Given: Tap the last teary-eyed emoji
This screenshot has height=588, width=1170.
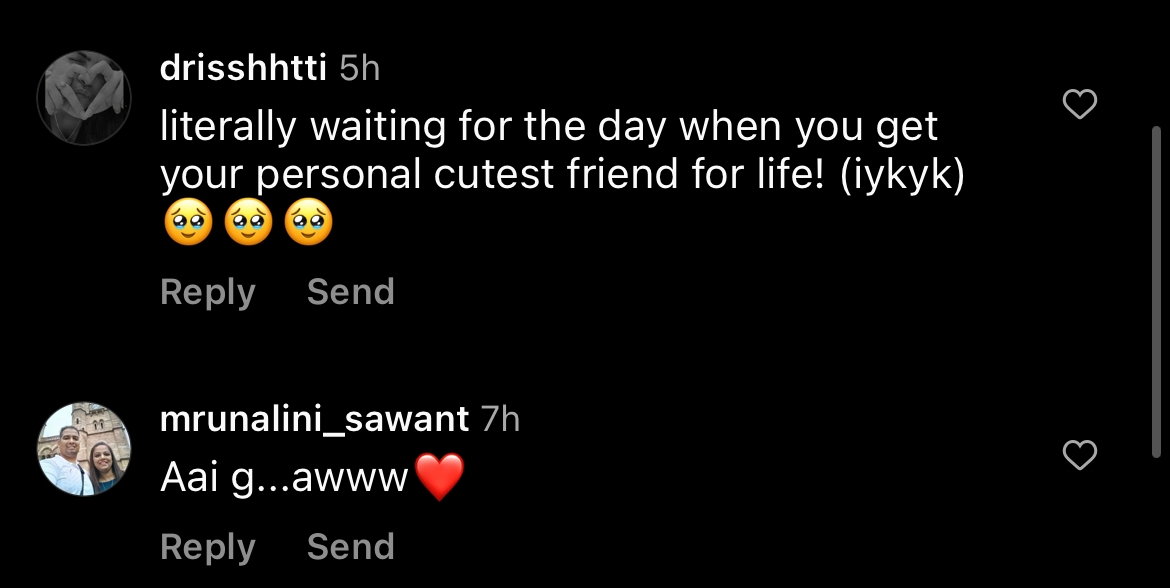Looking at the screenshot, I should 309,224.
